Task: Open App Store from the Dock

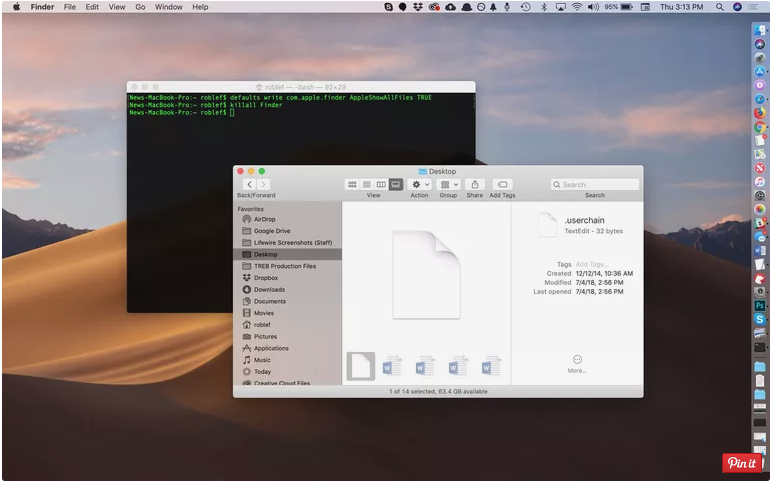Action: 760,72
